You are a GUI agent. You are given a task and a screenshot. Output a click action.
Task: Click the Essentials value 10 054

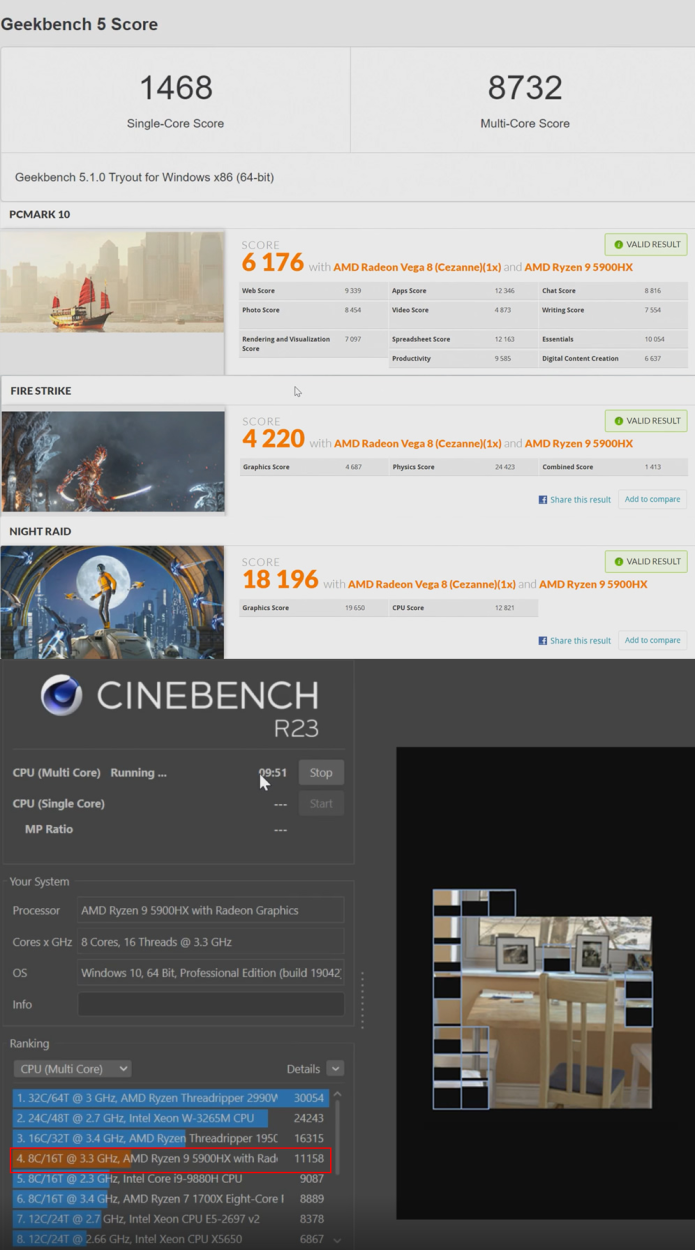point(653,339)
